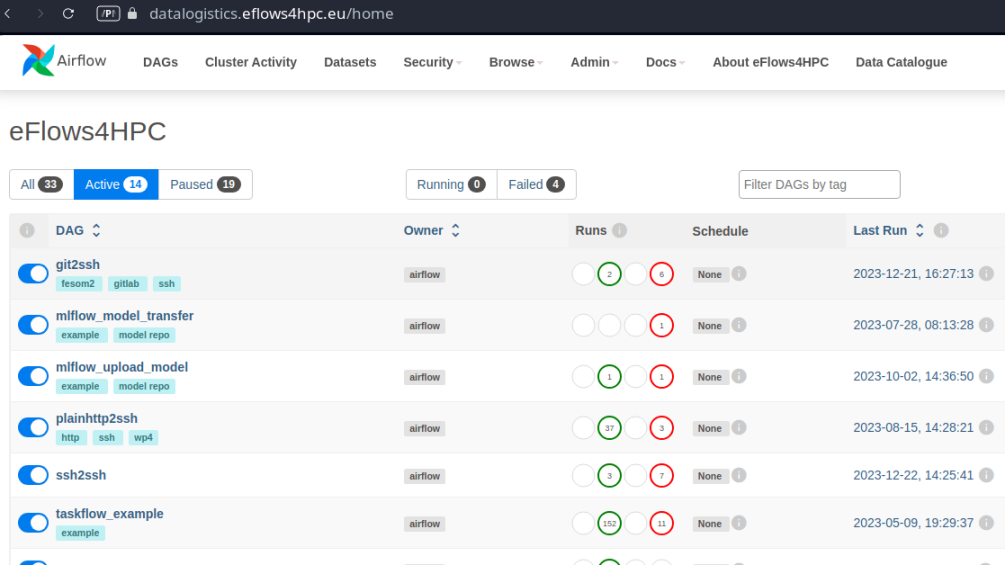Click the Filter DAGs by tag field
The image size is (1005, 565).
pyautogui.click(x=819, y=184)
